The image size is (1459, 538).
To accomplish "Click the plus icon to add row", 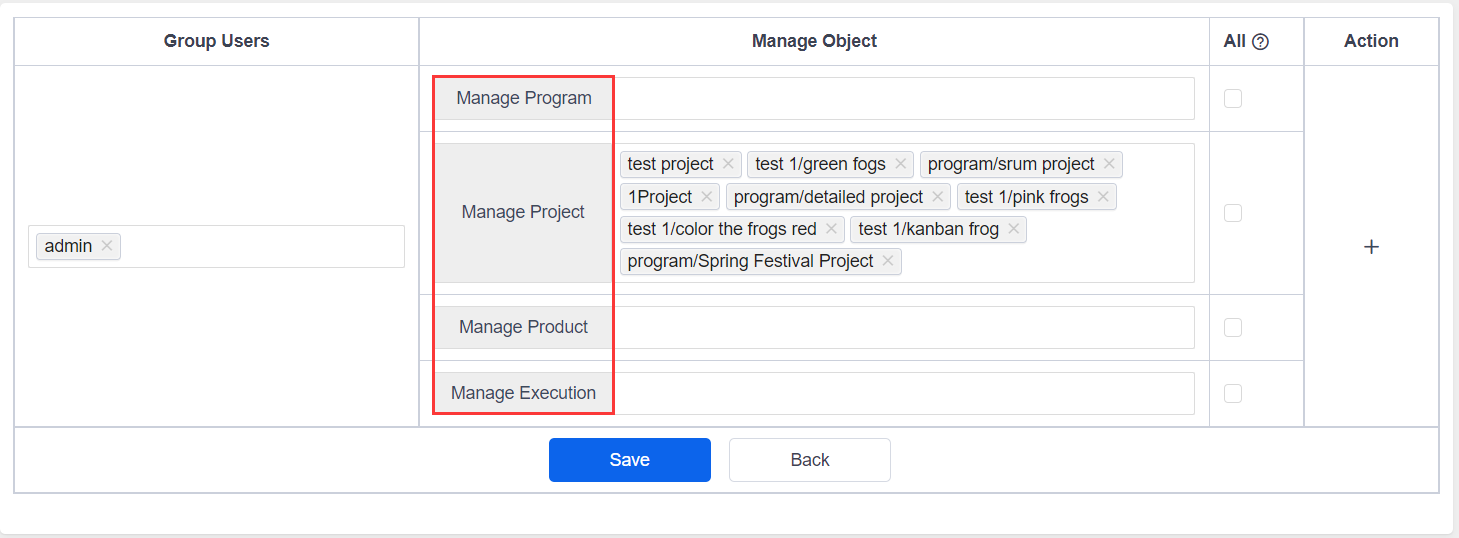I will pos(1371,247).
